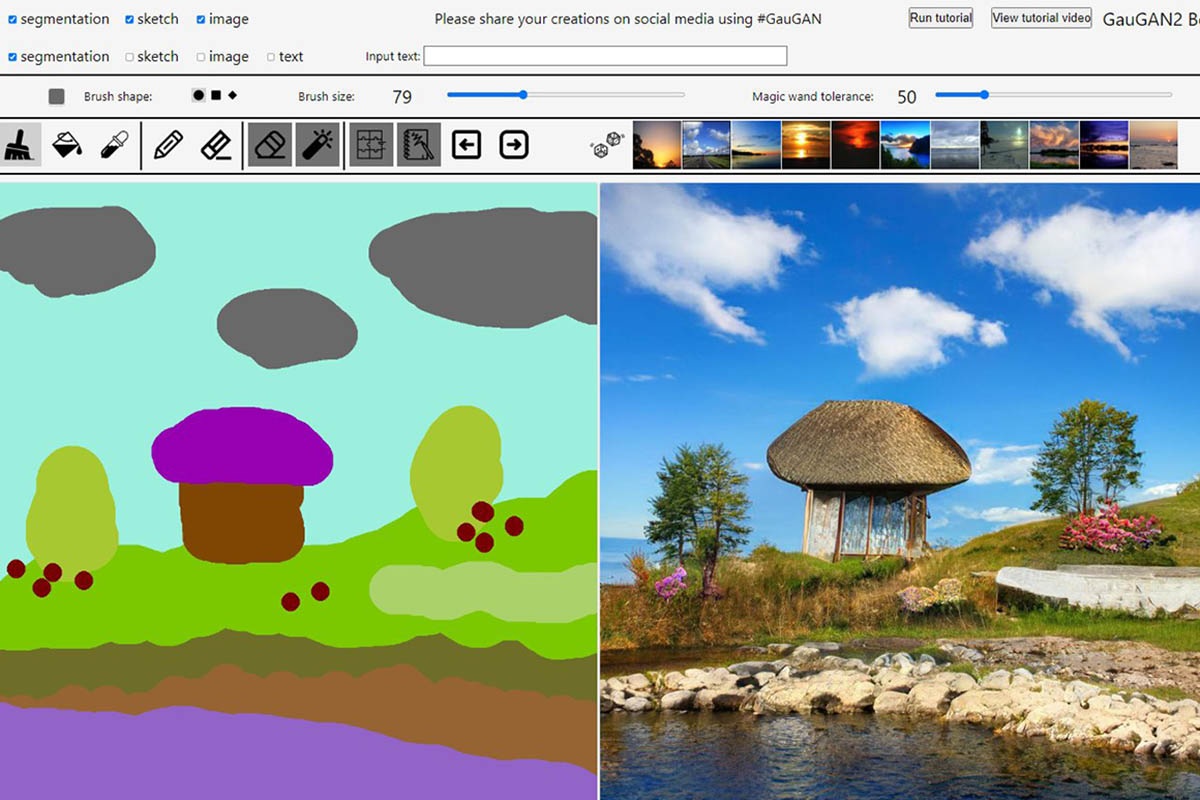Screen dimensions: 1200x800
Task: Open the gray brush color swatch
Action: tap(57, 96)
